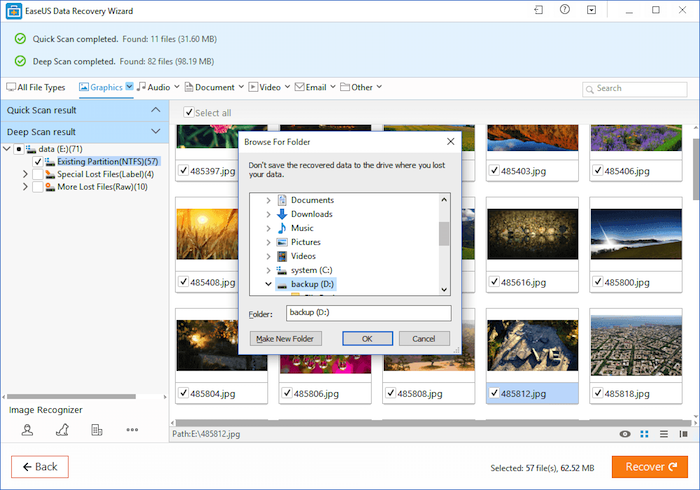
Task: Open the import session icon in title bar
Action: coord(539,10)
